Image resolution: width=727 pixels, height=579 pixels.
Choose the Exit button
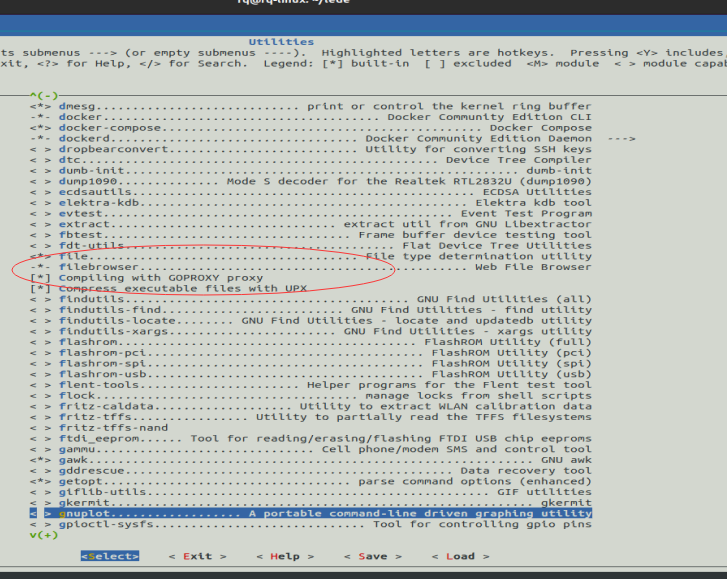(198, 556)
